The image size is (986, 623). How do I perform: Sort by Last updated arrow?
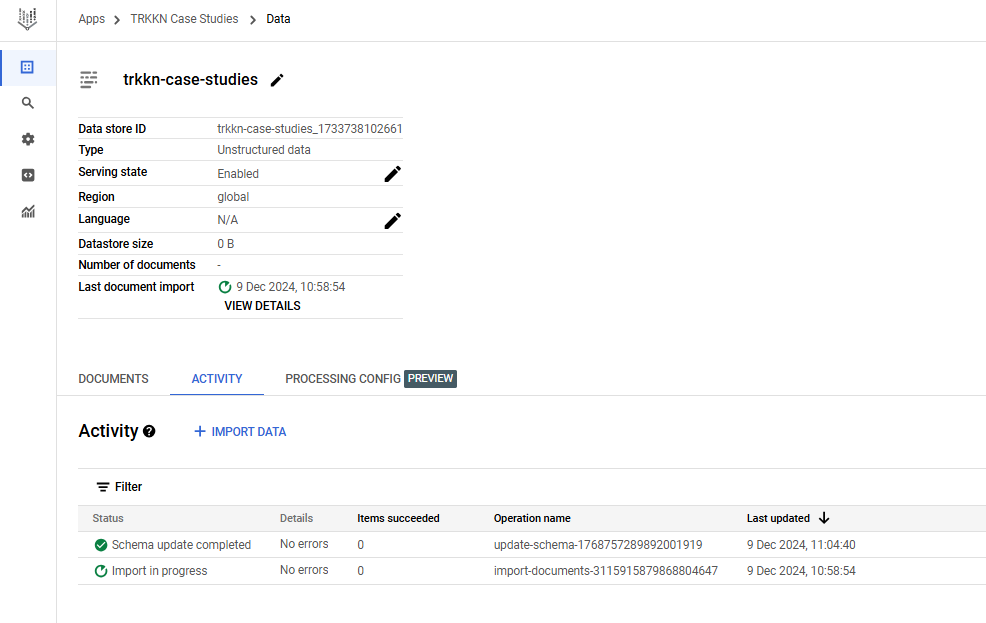tap(824, 518)
